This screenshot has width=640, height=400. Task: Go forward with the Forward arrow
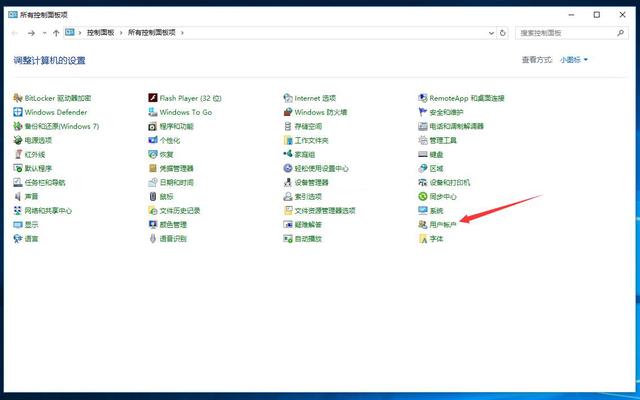pyautogui.click(x=31, y=33)
